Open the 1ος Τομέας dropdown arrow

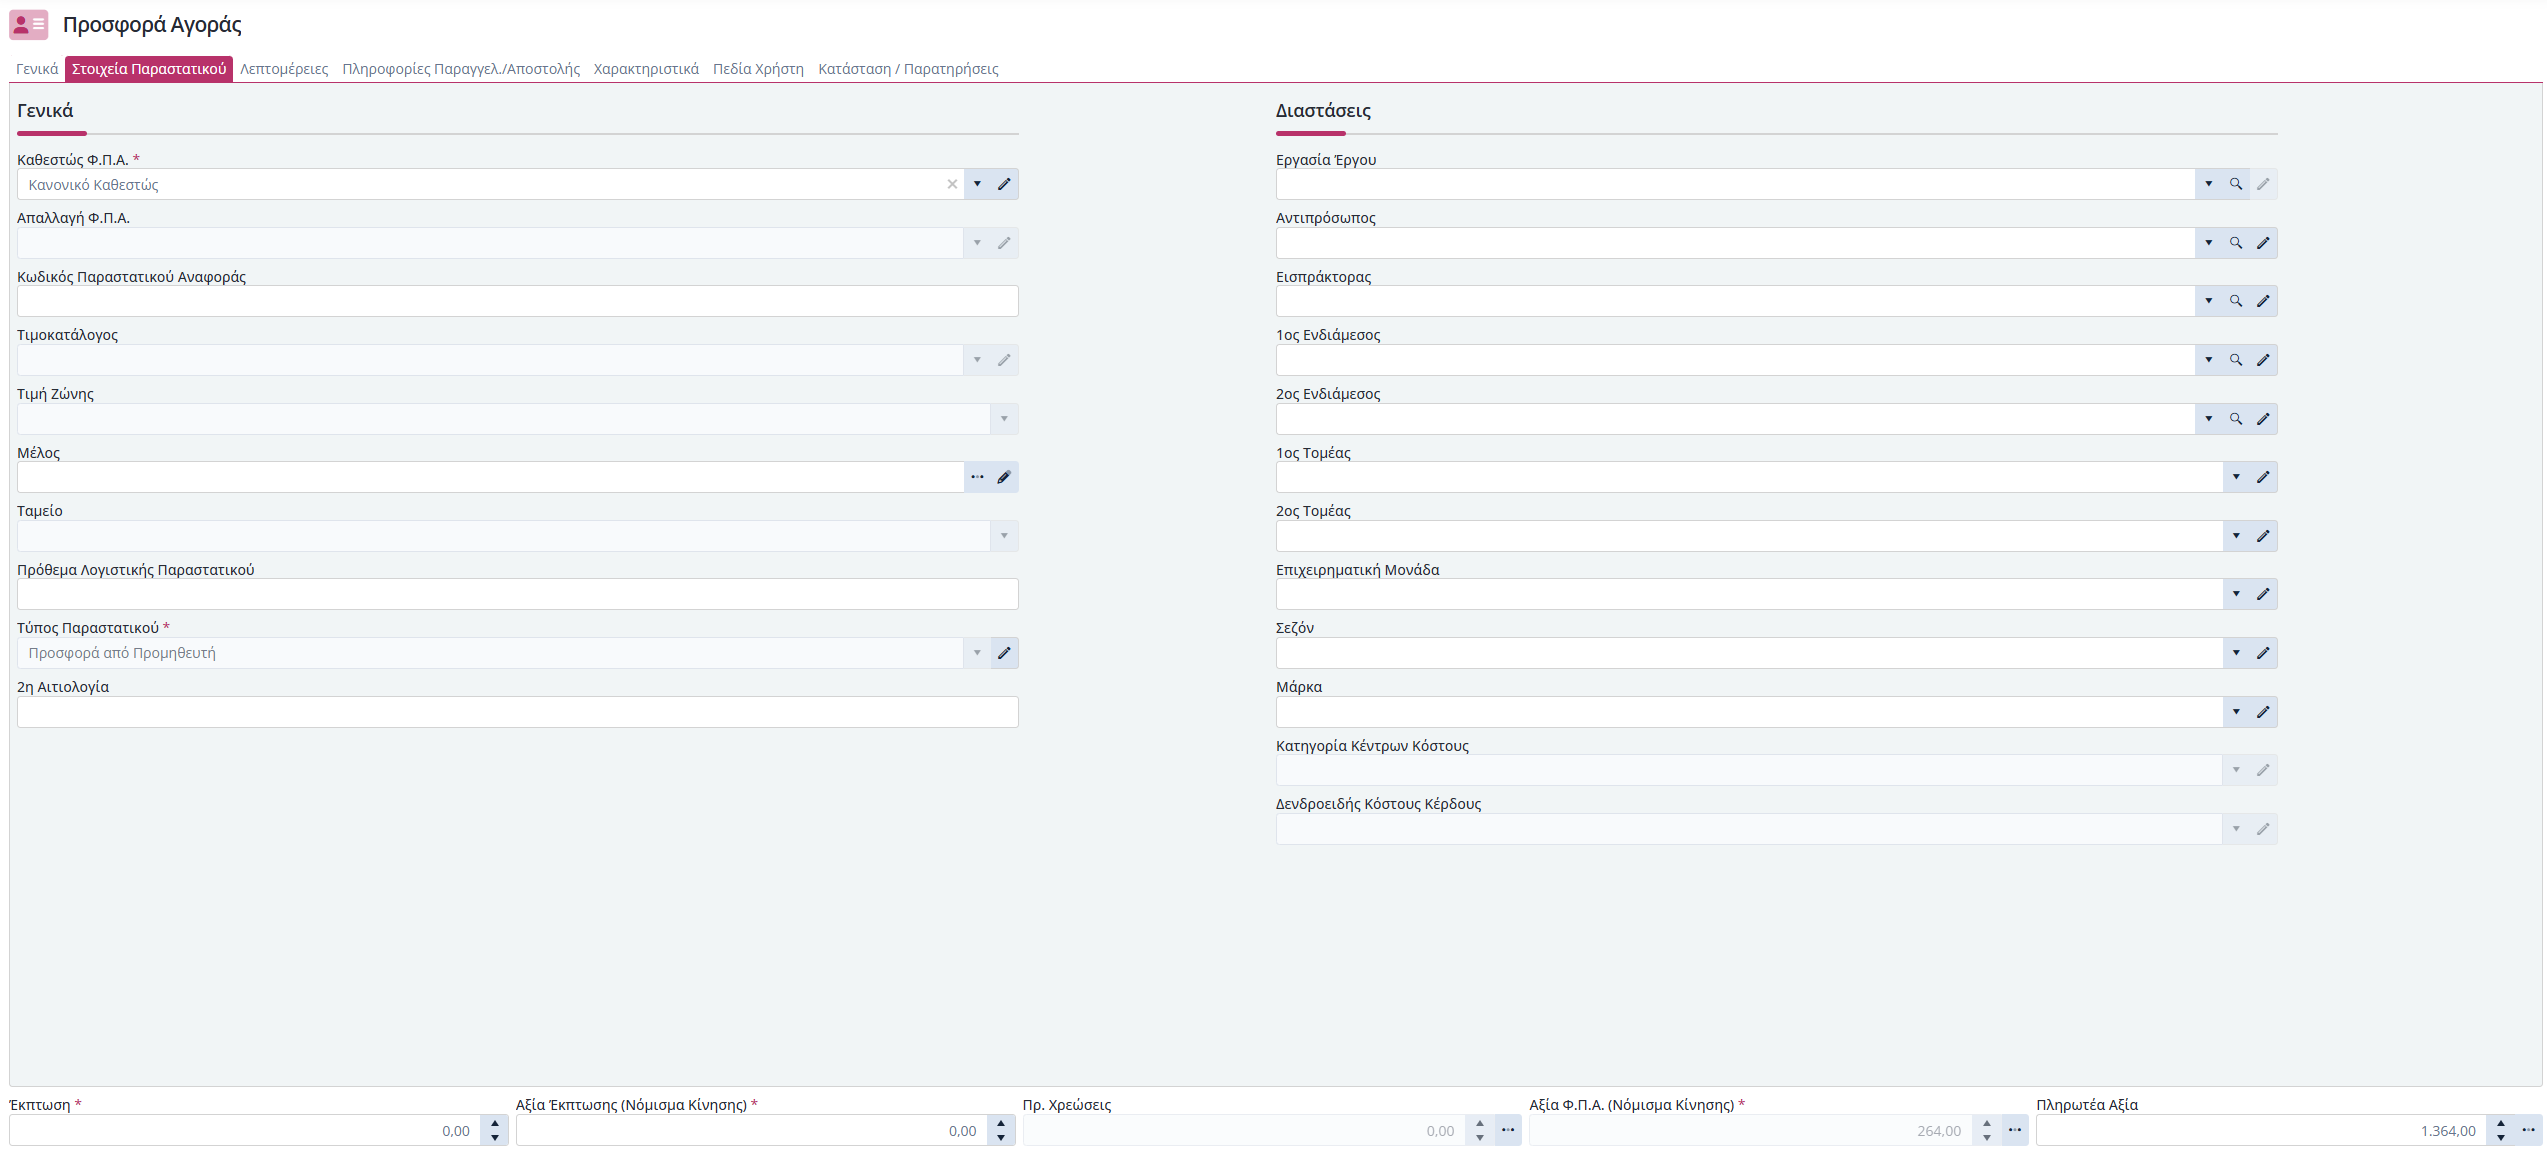2236,477
